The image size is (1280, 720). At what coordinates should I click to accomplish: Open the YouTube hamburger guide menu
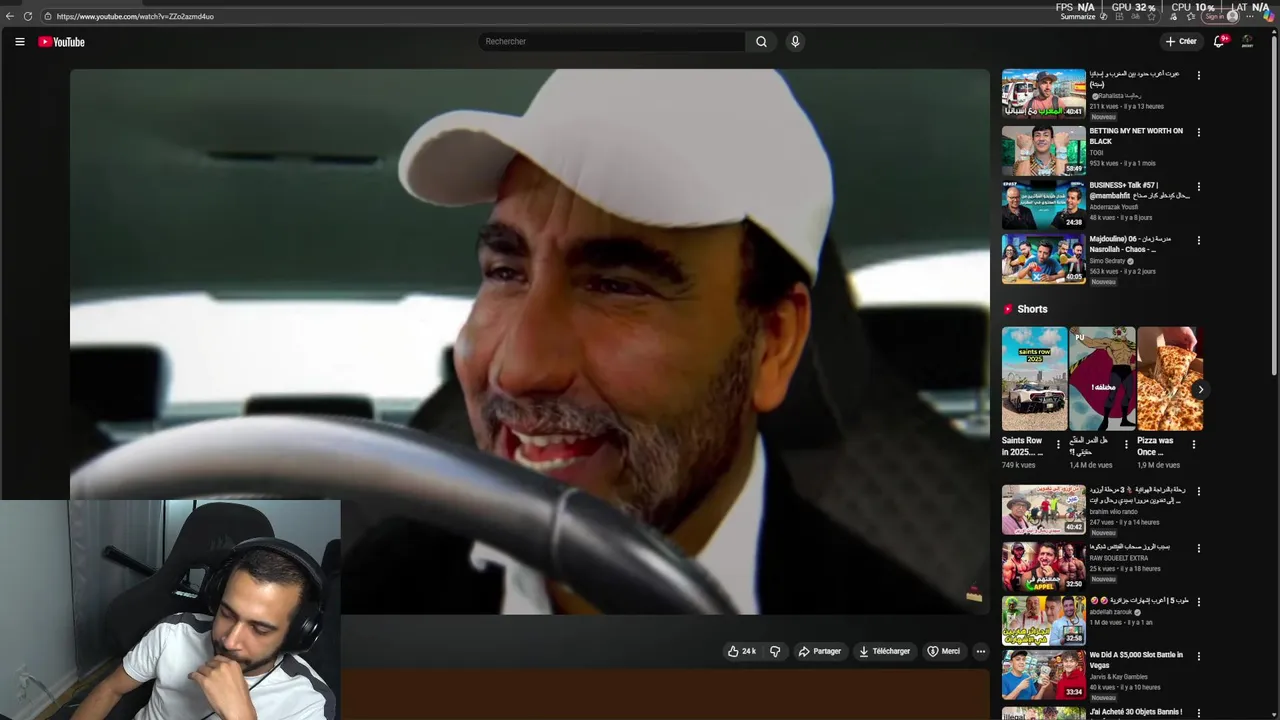[19, 42]
